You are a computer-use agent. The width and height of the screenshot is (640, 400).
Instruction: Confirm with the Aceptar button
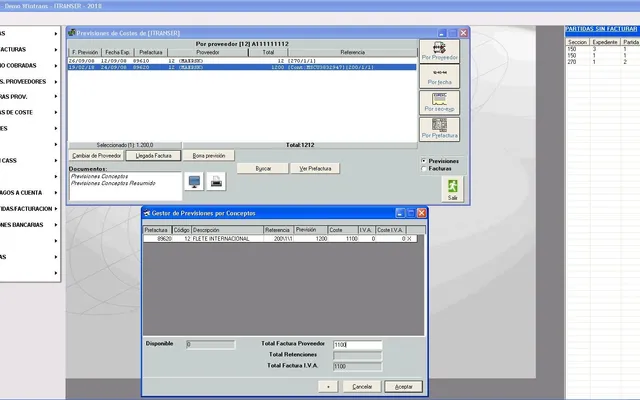click(x=403, y=387)
